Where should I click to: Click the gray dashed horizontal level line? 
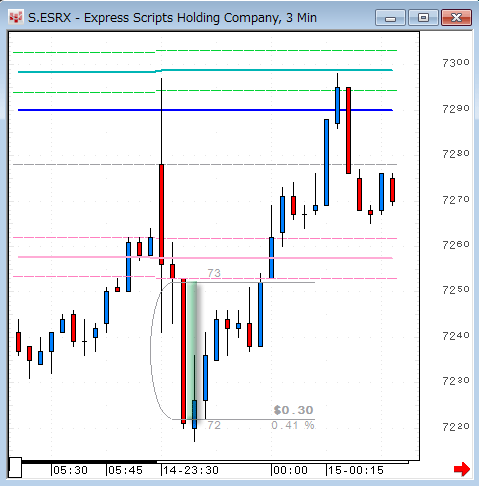[205, 165]
